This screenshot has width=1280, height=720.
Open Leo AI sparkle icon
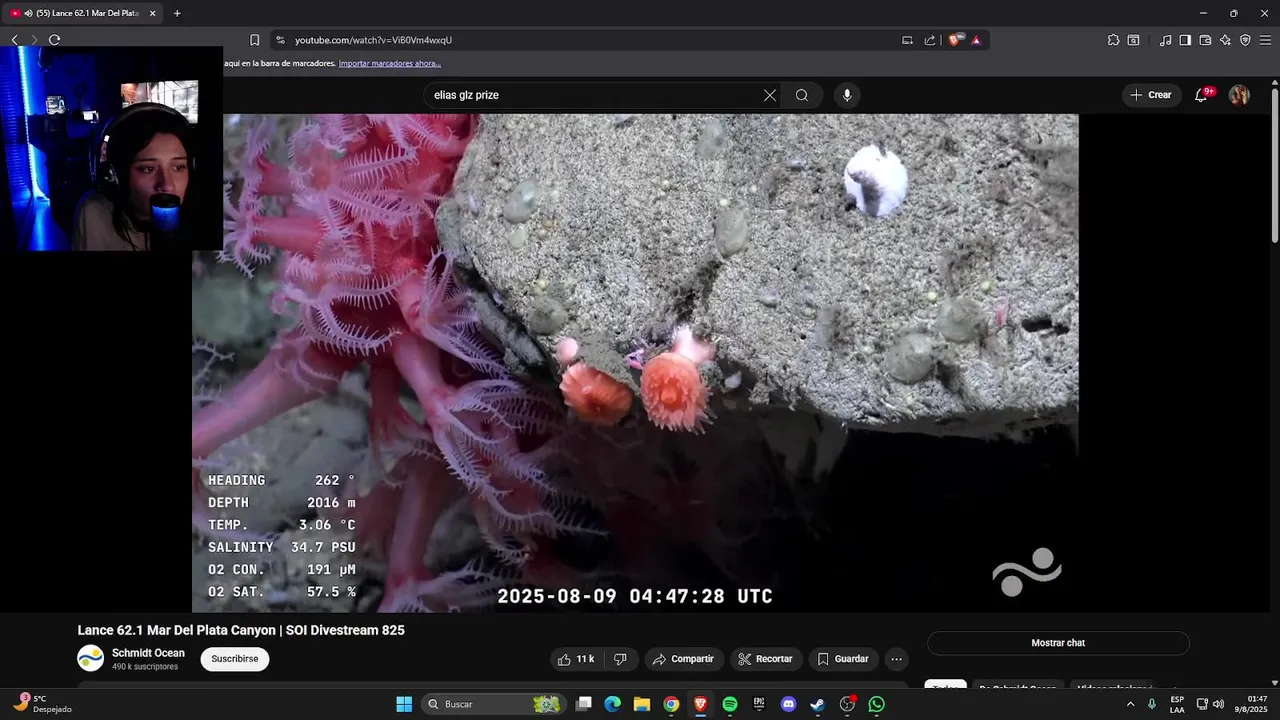1225,40
